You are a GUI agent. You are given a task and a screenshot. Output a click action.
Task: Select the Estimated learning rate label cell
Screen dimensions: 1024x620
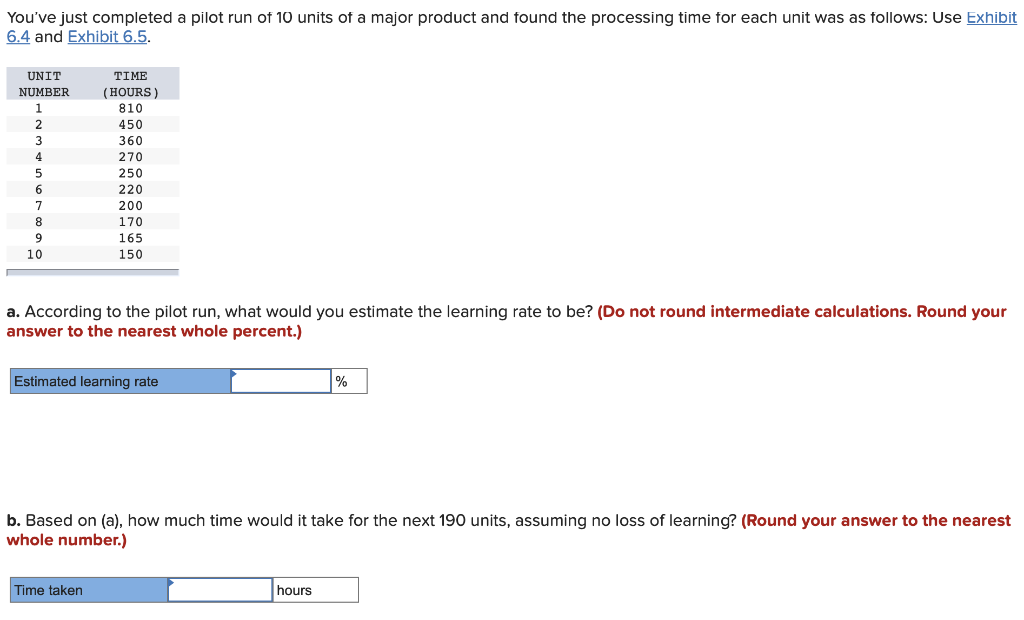coord(120,381)
